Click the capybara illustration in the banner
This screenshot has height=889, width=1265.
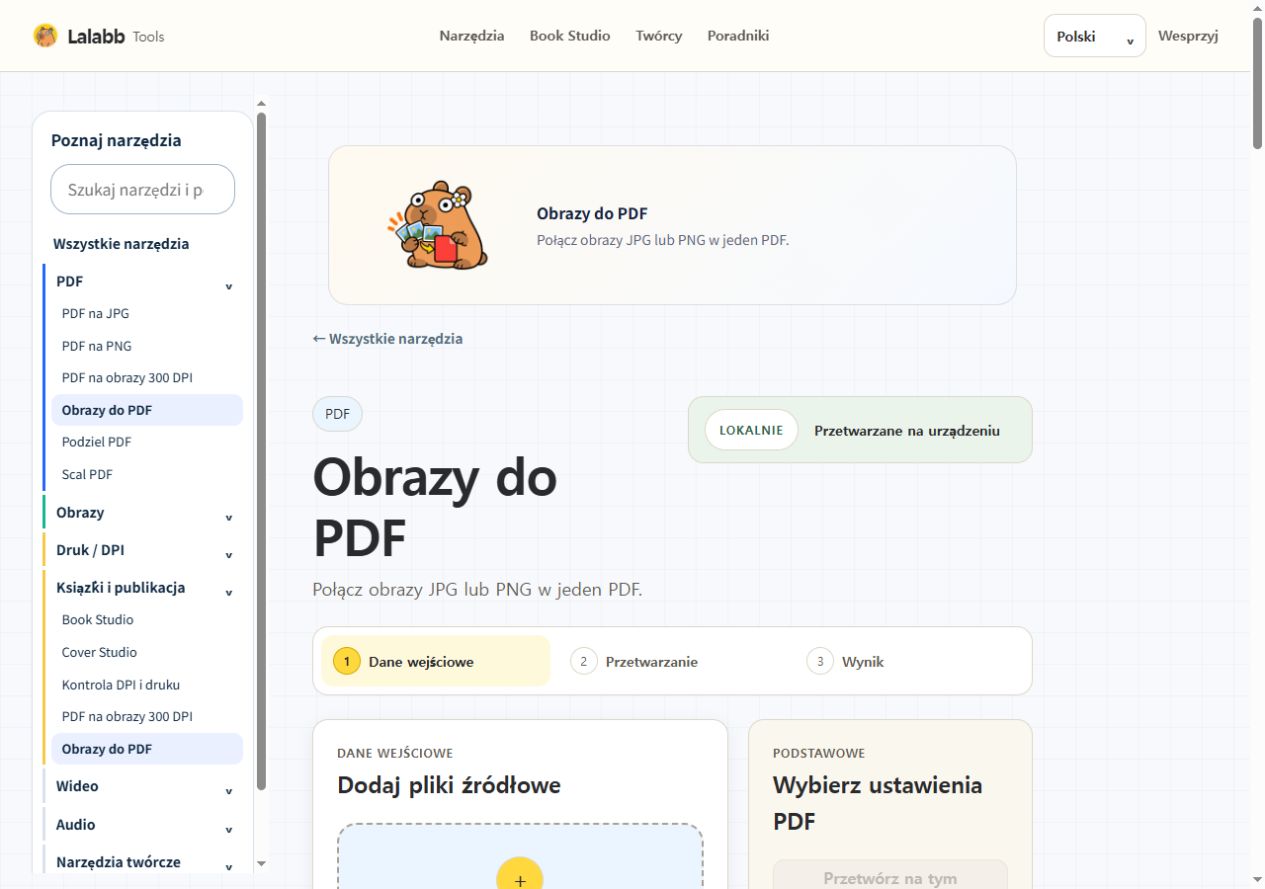438,226
